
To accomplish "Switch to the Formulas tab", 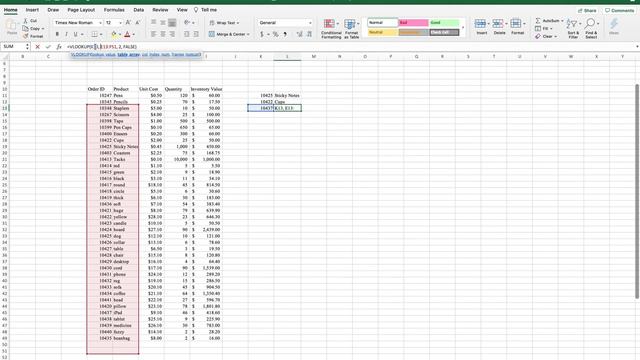I will (114, 10).
